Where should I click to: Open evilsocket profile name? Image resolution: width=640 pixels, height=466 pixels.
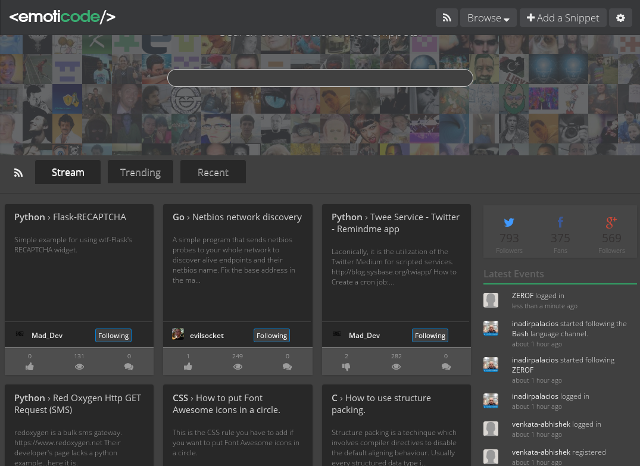(x=207, y=335)
